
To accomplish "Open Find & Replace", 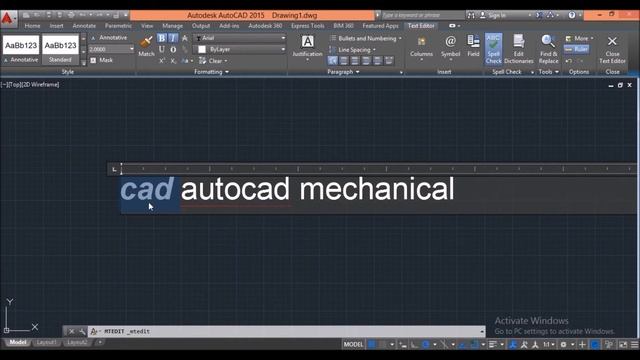I will [x=548, y=49].
